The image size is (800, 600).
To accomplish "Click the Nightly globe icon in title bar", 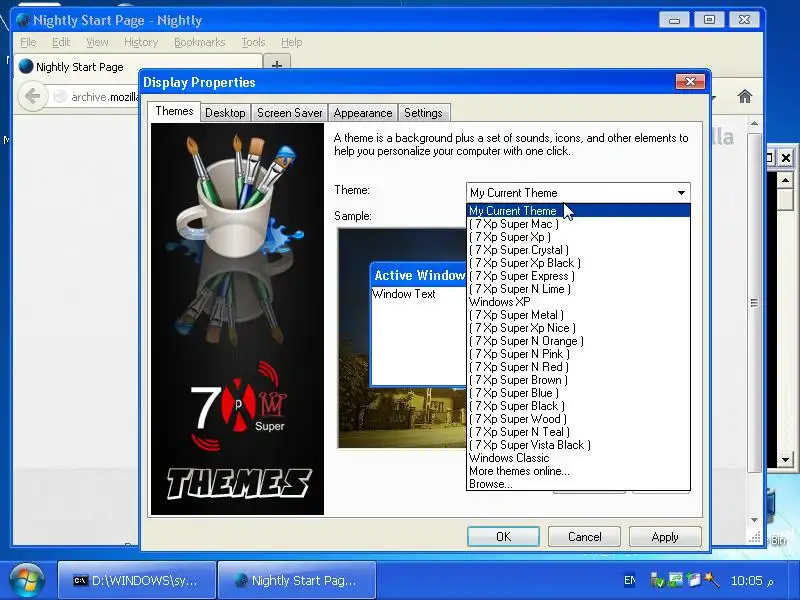I will point(23,20).
